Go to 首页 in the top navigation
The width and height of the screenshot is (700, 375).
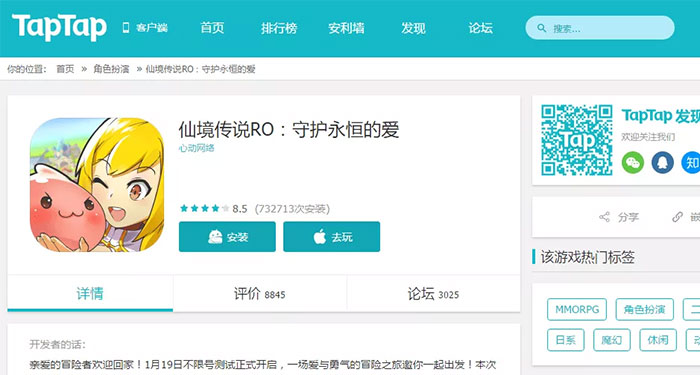(212, 28)
